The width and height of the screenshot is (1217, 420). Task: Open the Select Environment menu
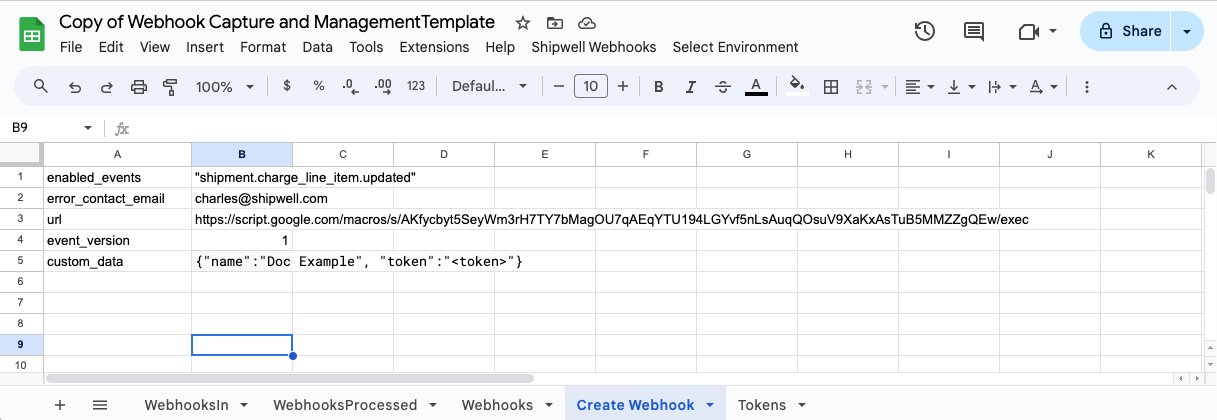tap(735, 47)
